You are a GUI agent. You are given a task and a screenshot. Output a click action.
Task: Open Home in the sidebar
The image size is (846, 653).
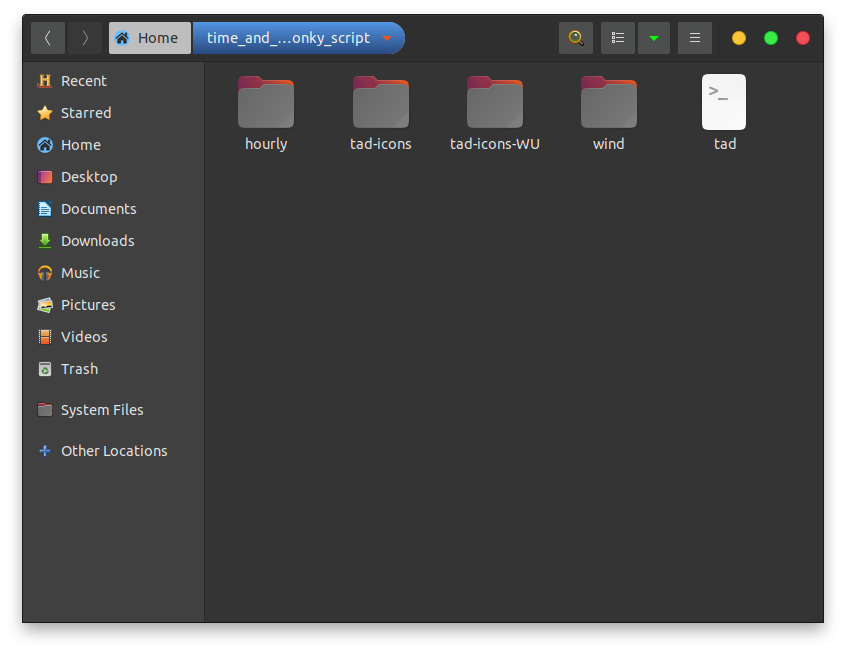click(x=113, y=145)
